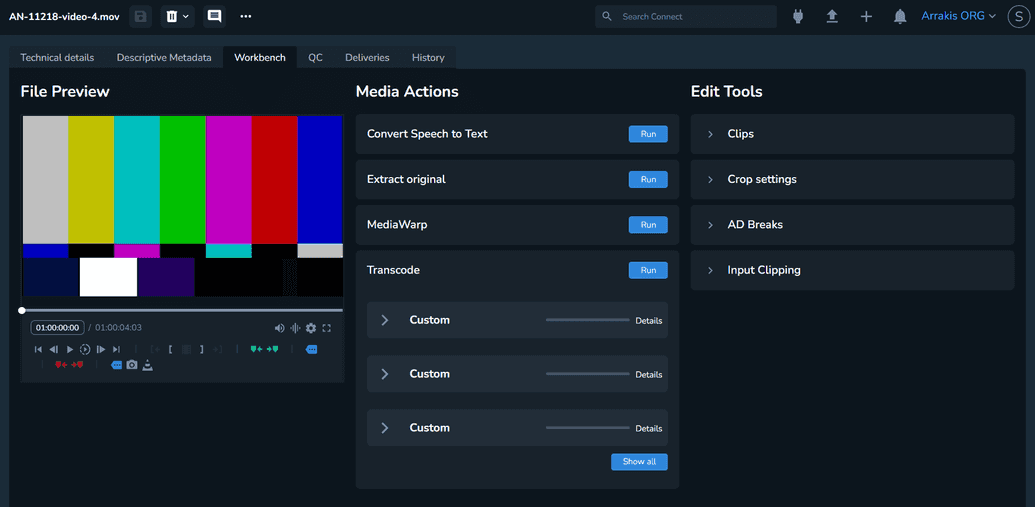Click the red previous marker icon

pyautogui.click(x=61, y=364)
